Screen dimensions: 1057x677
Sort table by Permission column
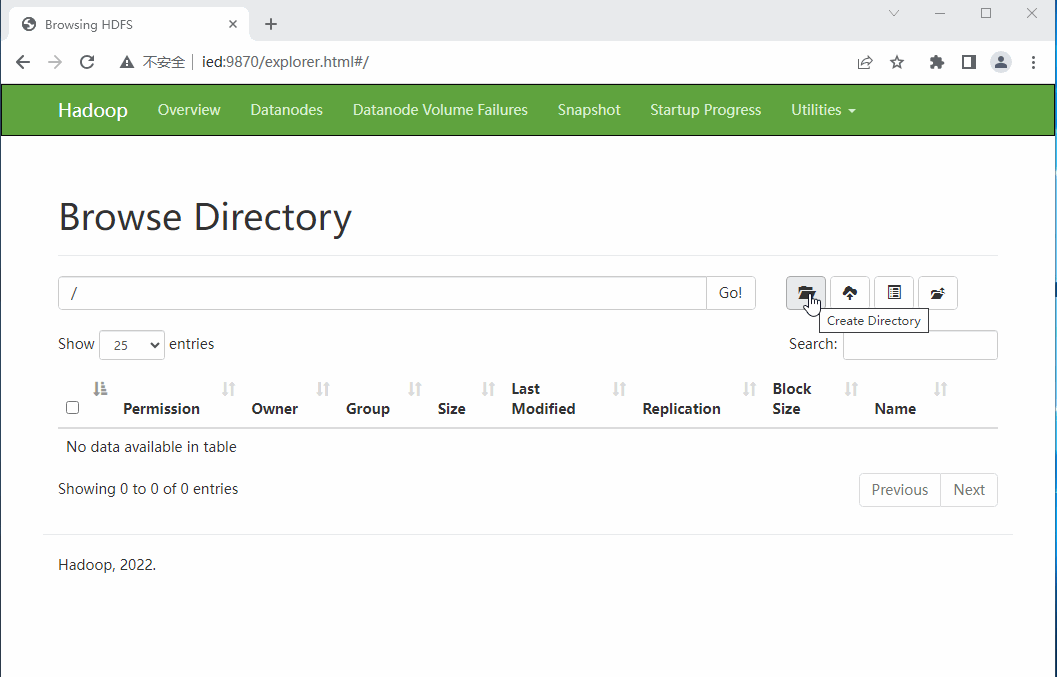pos(161,408)
